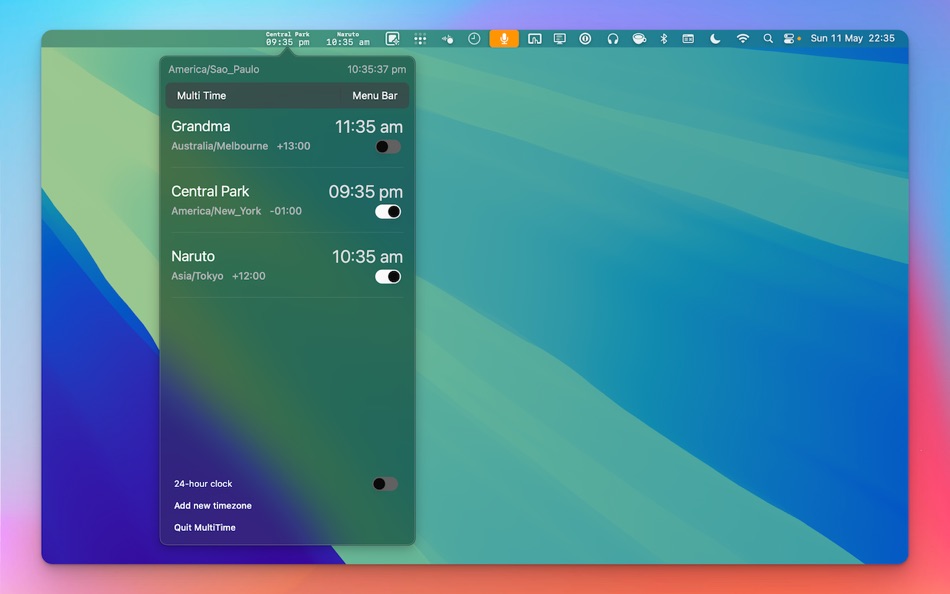This screenshot has width=950, height=594.
Task: Click America/Sao_Paulo local zone label
Action: pyautogui.click(x=214, y=69)
